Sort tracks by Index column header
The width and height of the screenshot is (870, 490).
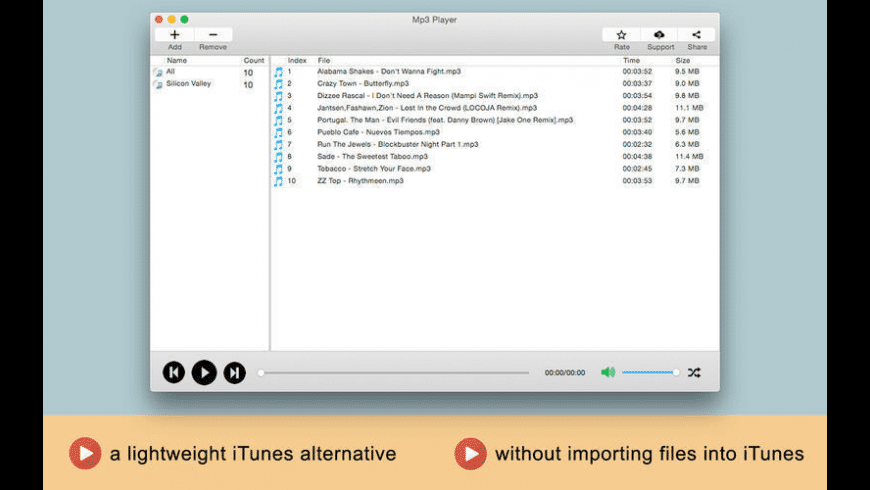[x=297, y=60]
